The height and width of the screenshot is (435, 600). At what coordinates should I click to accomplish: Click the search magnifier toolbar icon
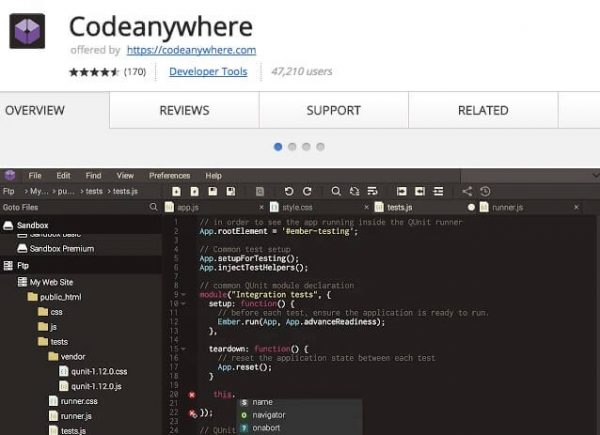click(336, 191)
